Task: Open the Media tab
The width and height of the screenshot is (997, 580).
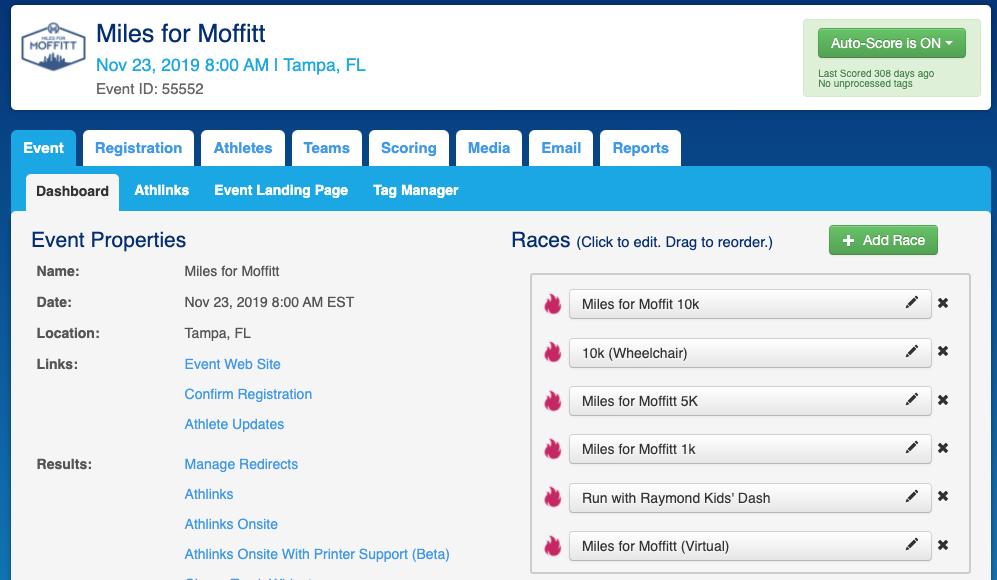Action: click(x=489, y=148)
